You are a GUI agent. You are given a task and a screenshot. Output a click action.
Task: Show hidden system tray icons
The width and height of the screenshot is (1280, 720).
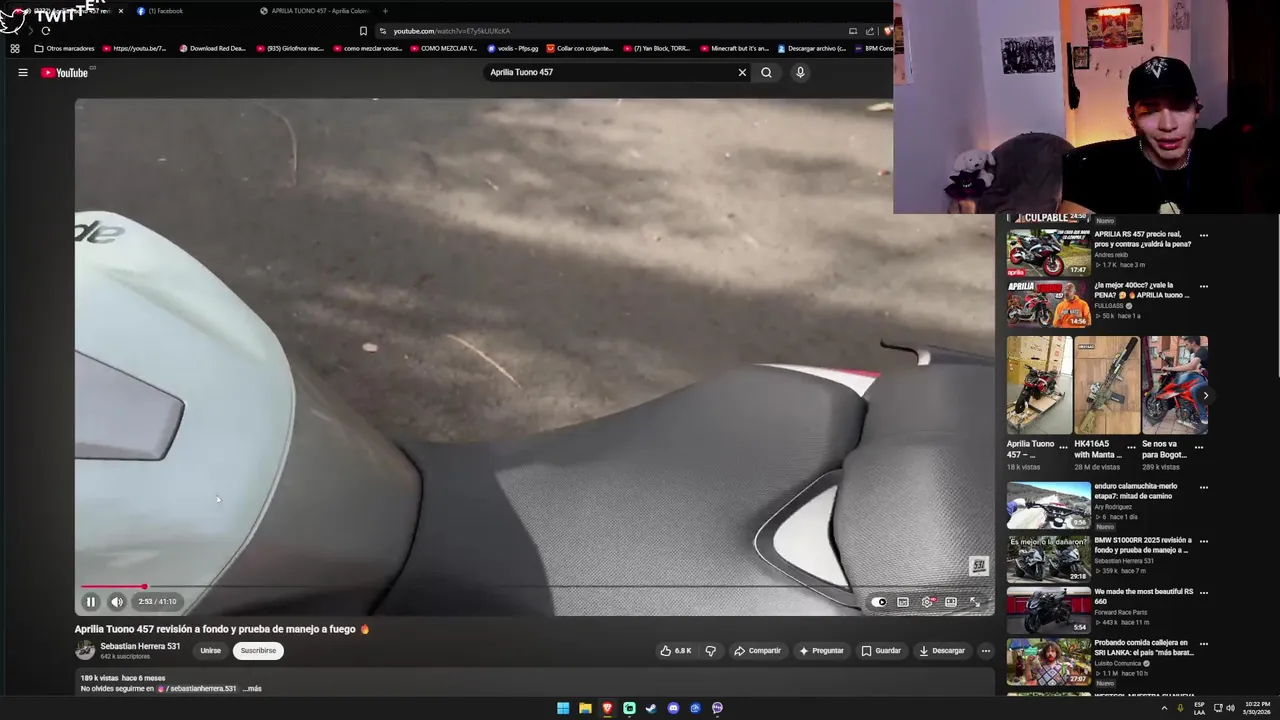[1164, 708]
